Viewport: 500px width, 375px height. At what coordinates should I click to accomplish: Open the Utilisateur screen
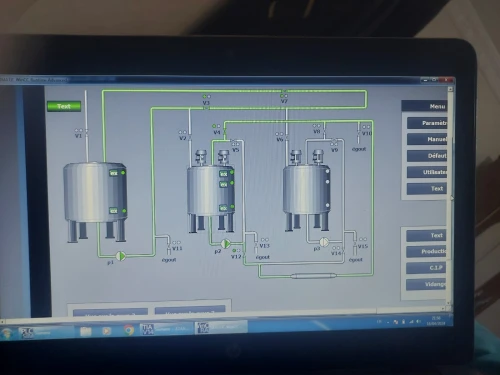coord(427,172)
